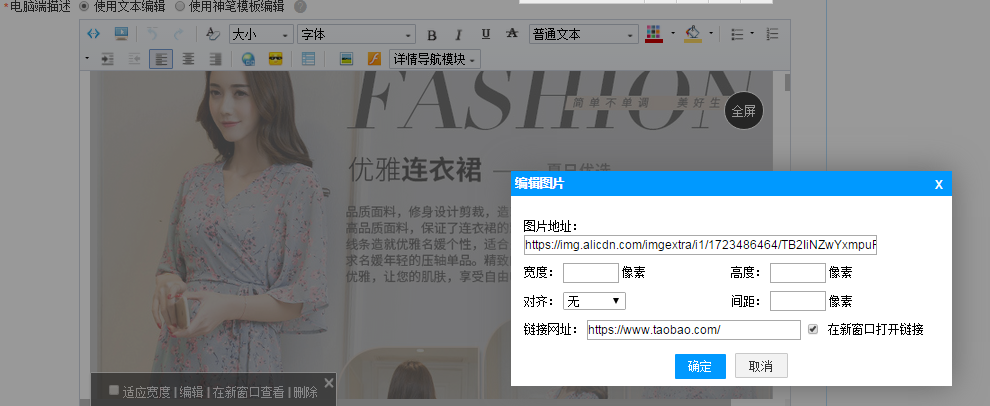Click the 链接网址 URL input field
This screenshot has height=406, width=990.
pyautogui.click(x=693, y=329)
